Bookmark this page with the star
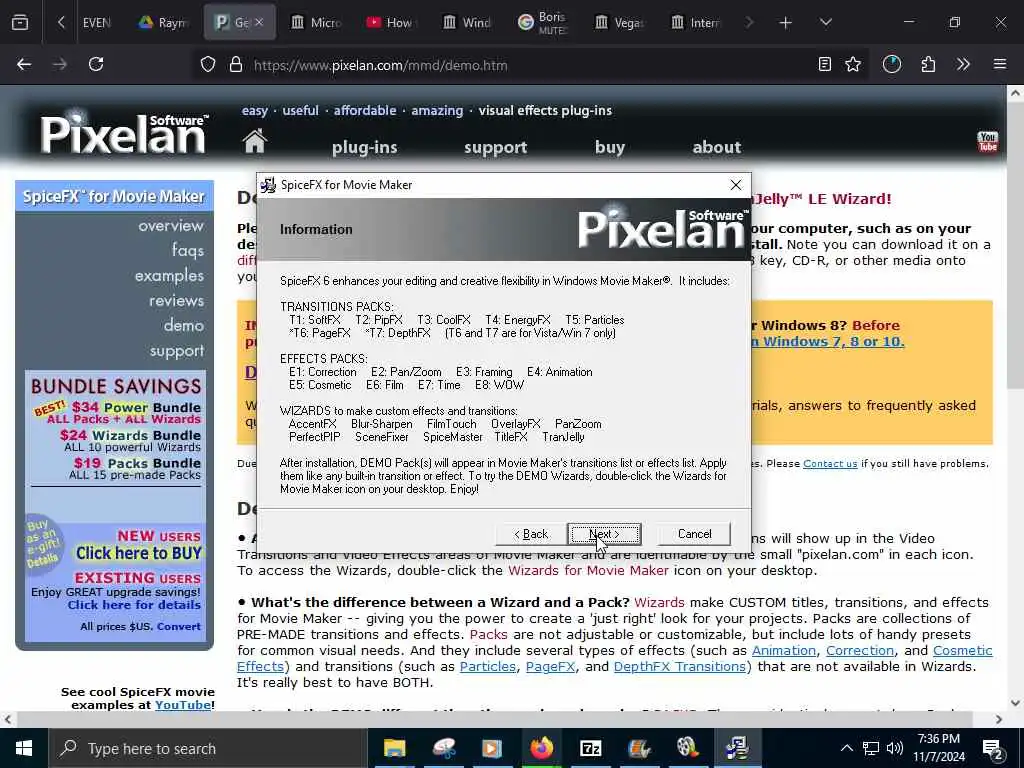The image size is (1024, 768). (853, 65)
